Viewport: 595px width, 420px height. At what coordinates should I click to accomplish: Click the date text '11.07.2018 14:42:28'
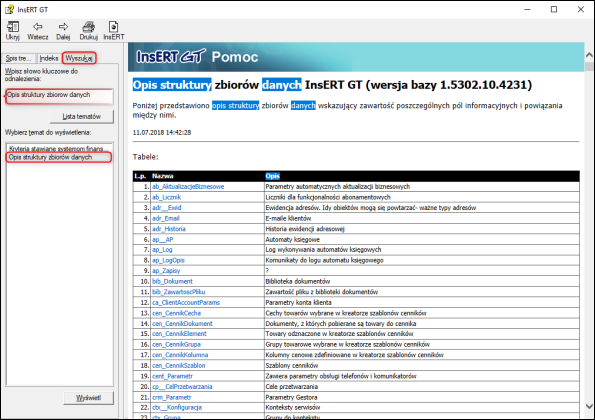[162, 132]
